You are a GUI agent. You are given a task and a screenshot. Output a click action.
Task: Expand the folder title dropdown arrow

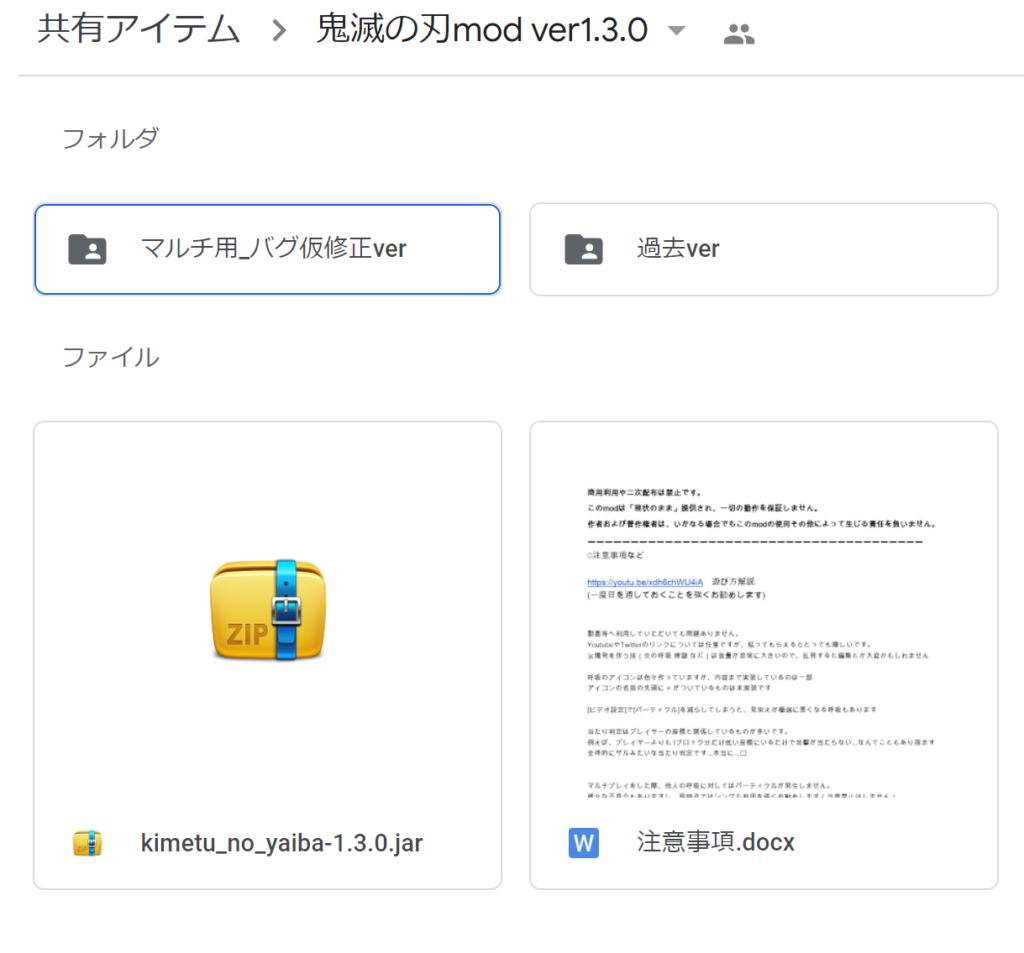(x=677, y=30)
